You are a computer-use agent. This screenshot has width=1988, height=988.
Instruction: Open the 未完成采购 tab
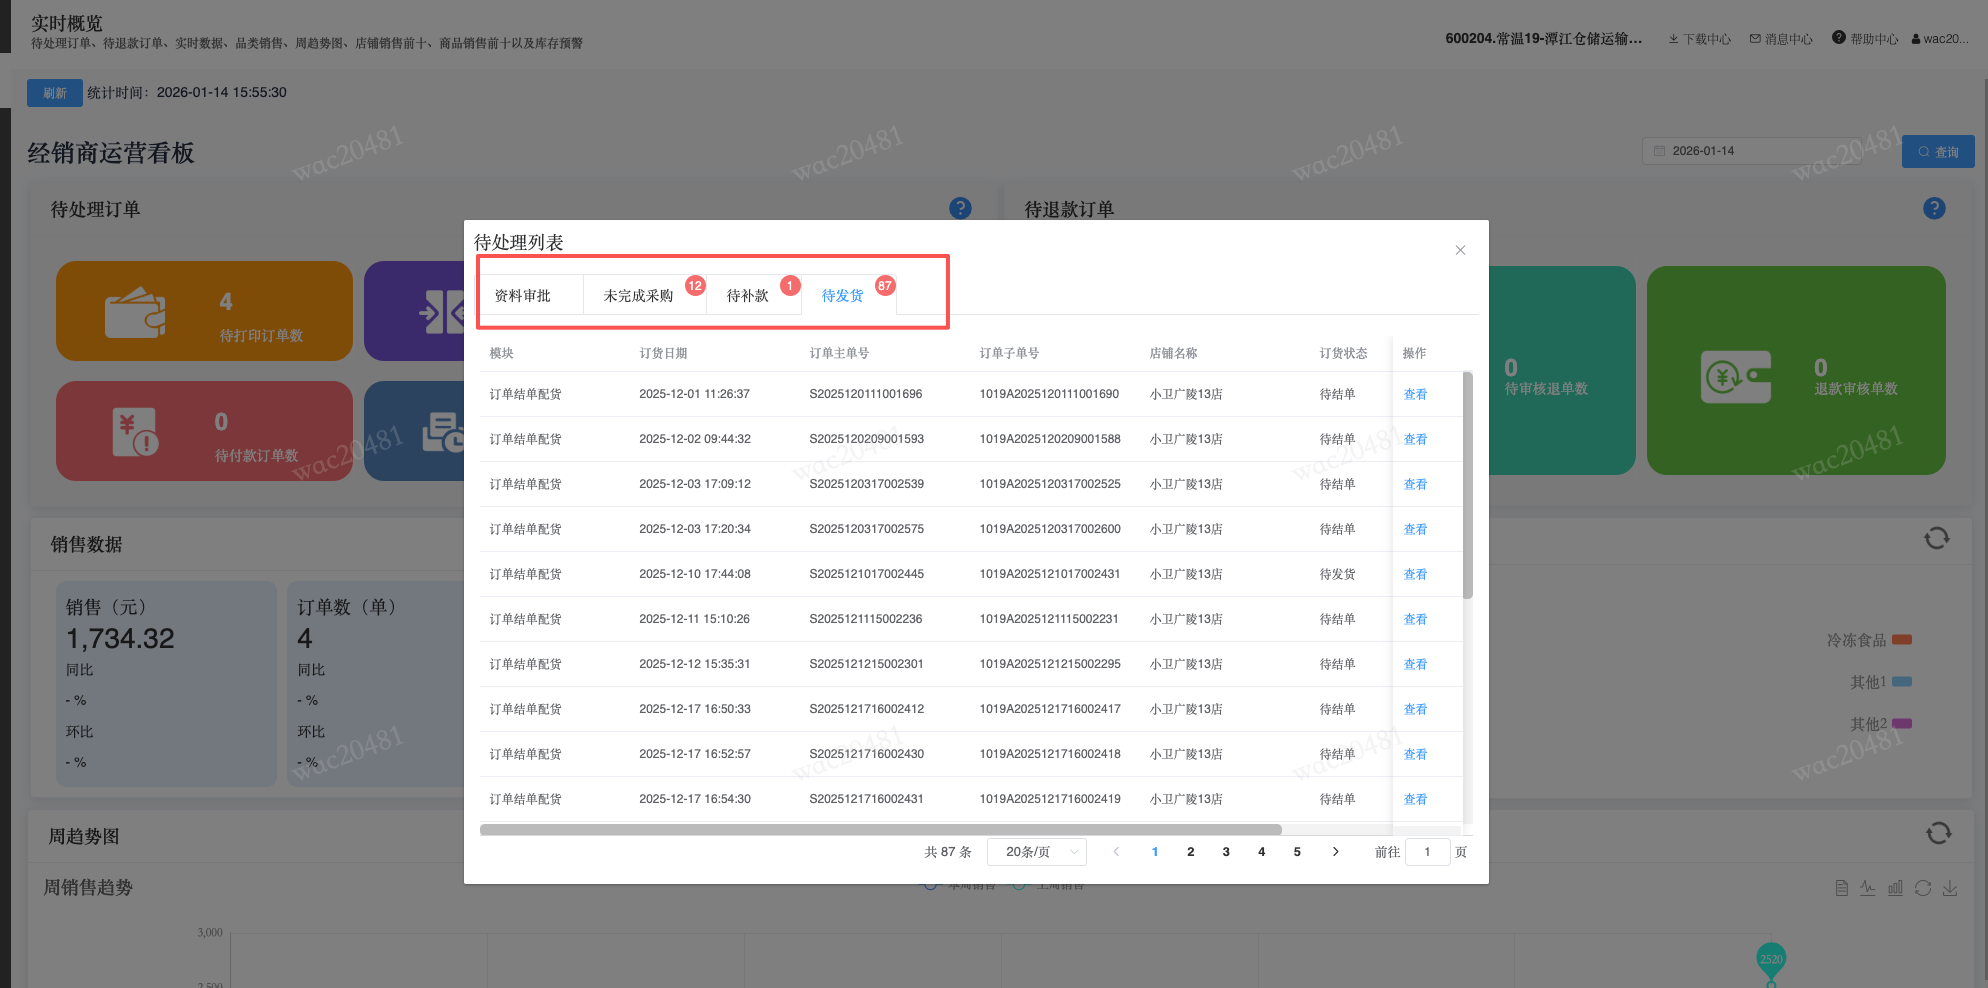pyautogui.click(x=638, y=296)
